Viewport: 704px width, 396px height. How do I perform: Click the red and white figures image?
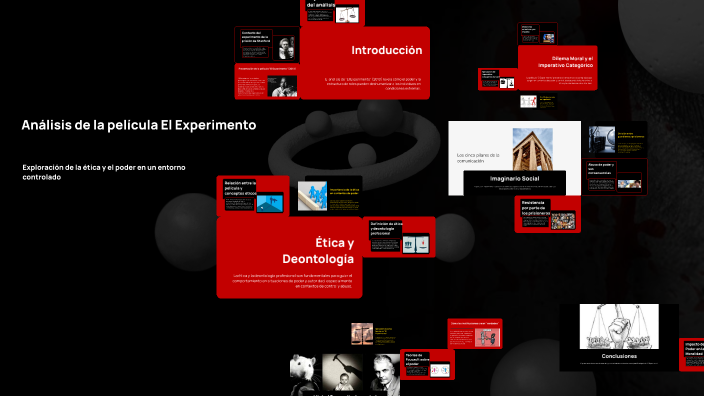point(528,101)
